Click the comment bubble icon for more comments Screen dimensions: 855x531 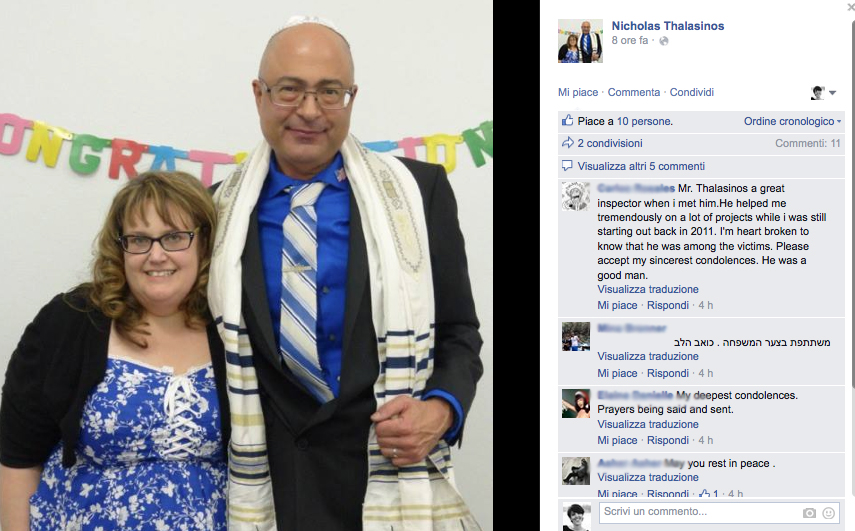tap(567, 165)
